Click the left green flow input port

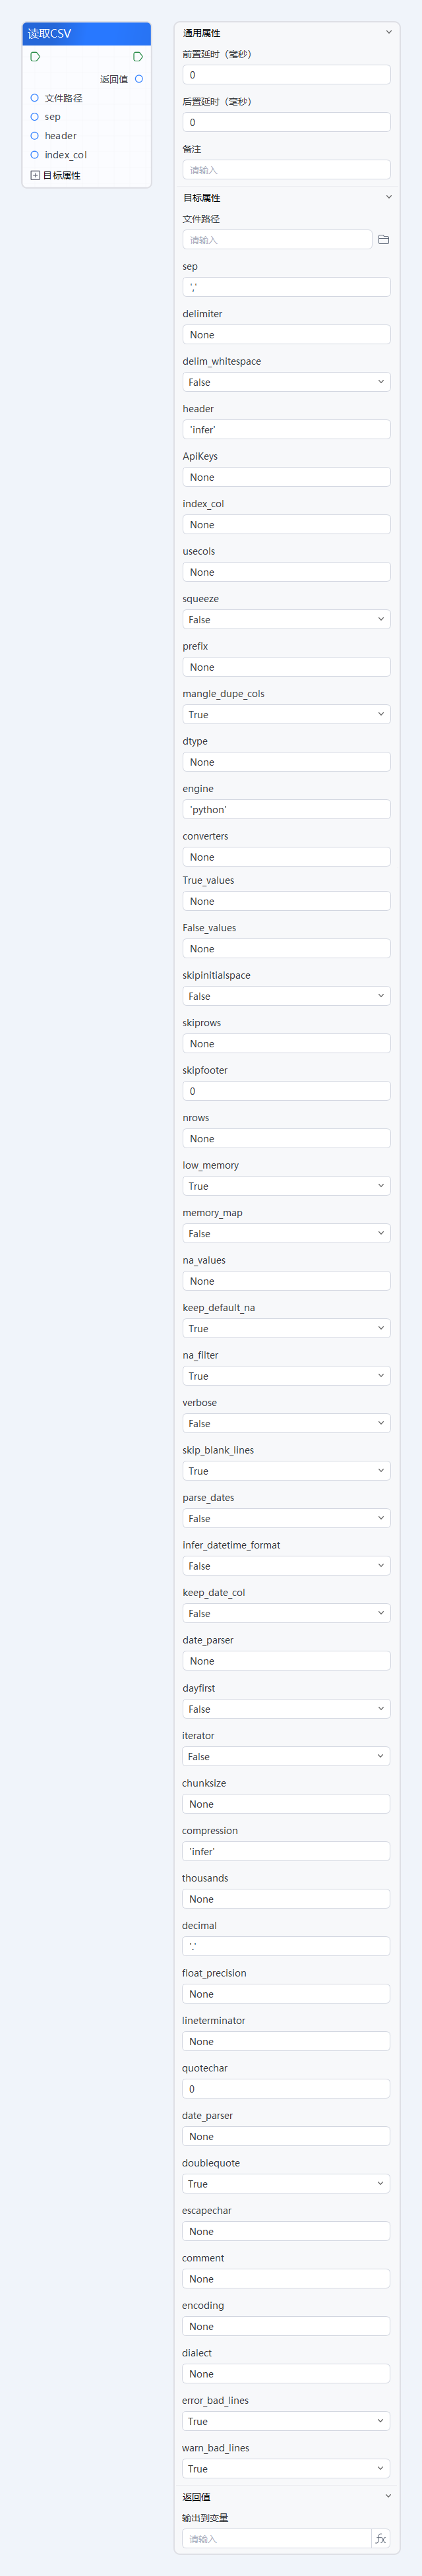point(35,57)
